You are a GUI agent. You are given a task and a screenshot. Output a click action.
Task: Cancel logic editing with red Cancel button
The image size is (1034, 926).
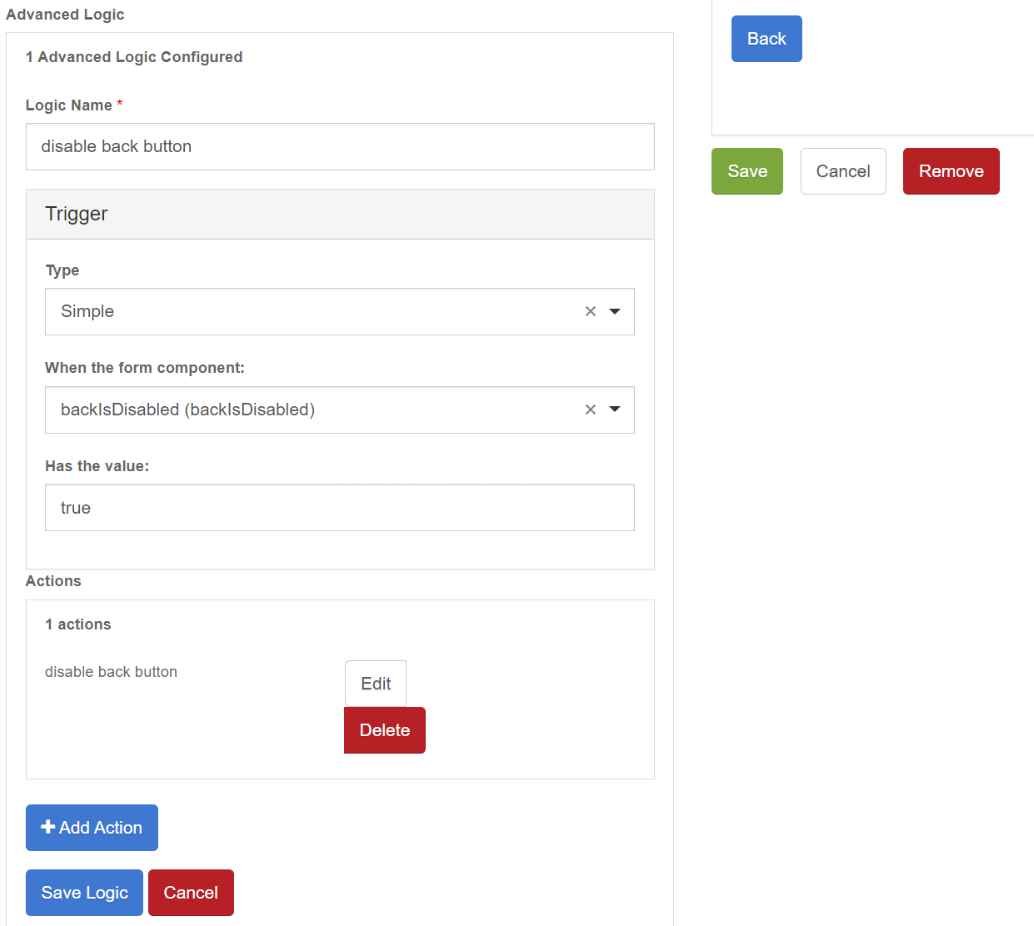coord(191,893)
